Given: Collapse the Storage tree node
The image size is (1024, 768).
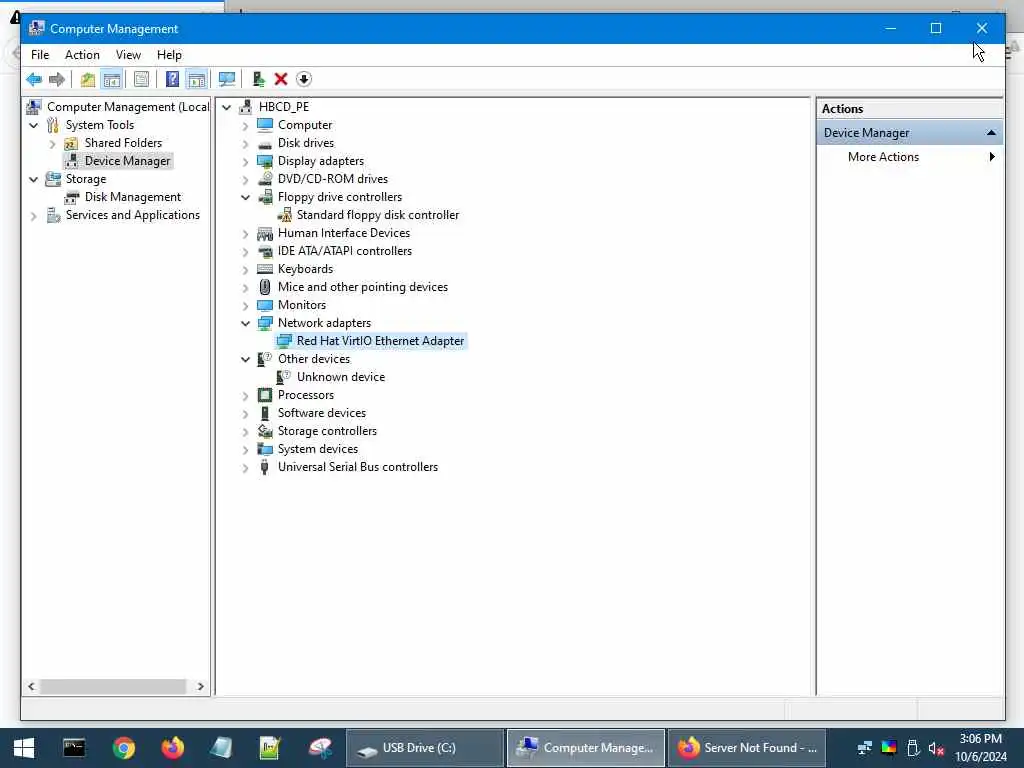Looking at the screenshot, I should tap(34, 179).
